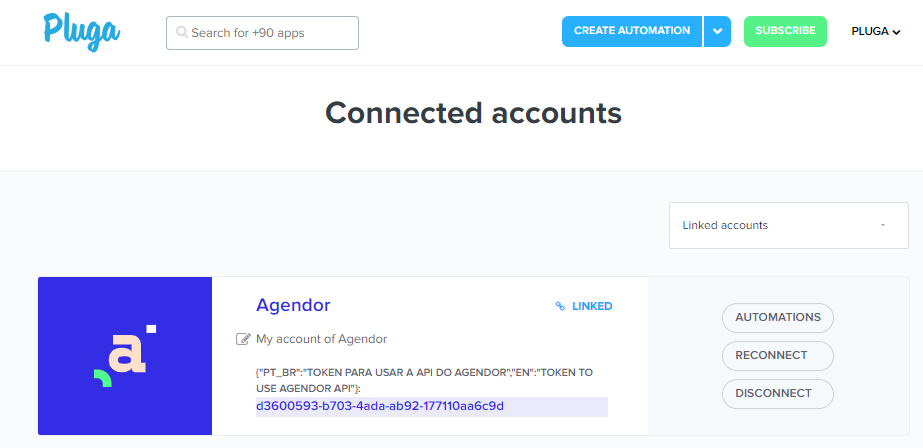Click the edit pencil icon beside account name
923x448 pixels.
pos(243,339)
